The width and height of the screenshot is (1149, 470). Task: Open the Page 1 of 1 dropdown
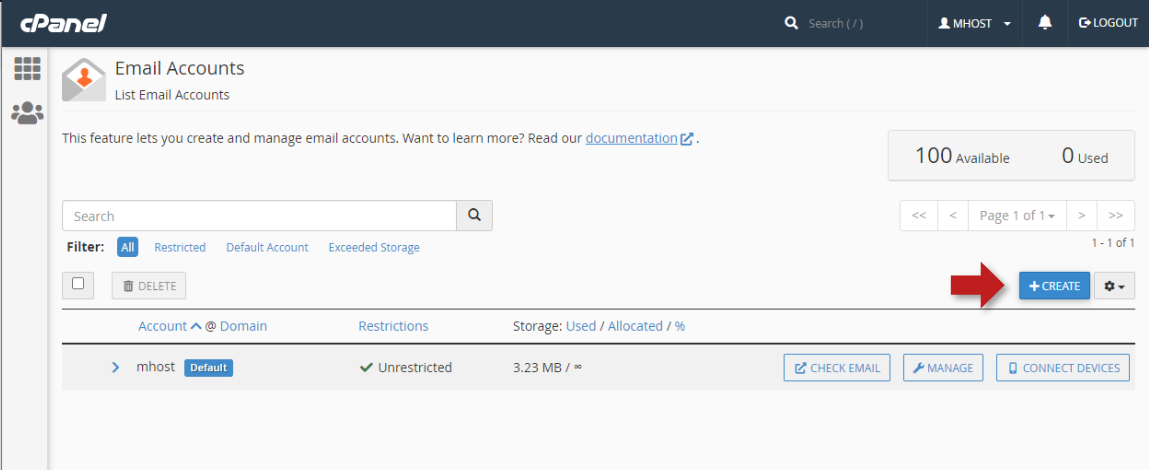1017,216
